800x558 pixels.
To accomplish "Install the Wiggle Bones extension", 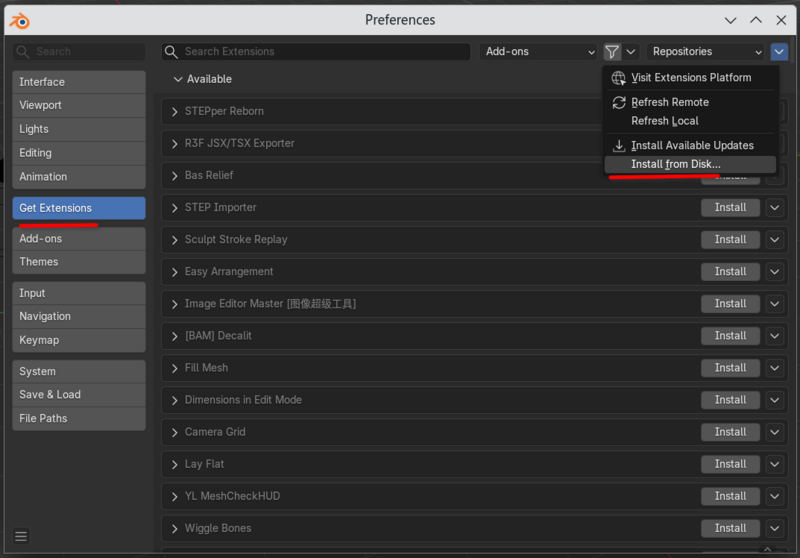I will coord(730,528).
